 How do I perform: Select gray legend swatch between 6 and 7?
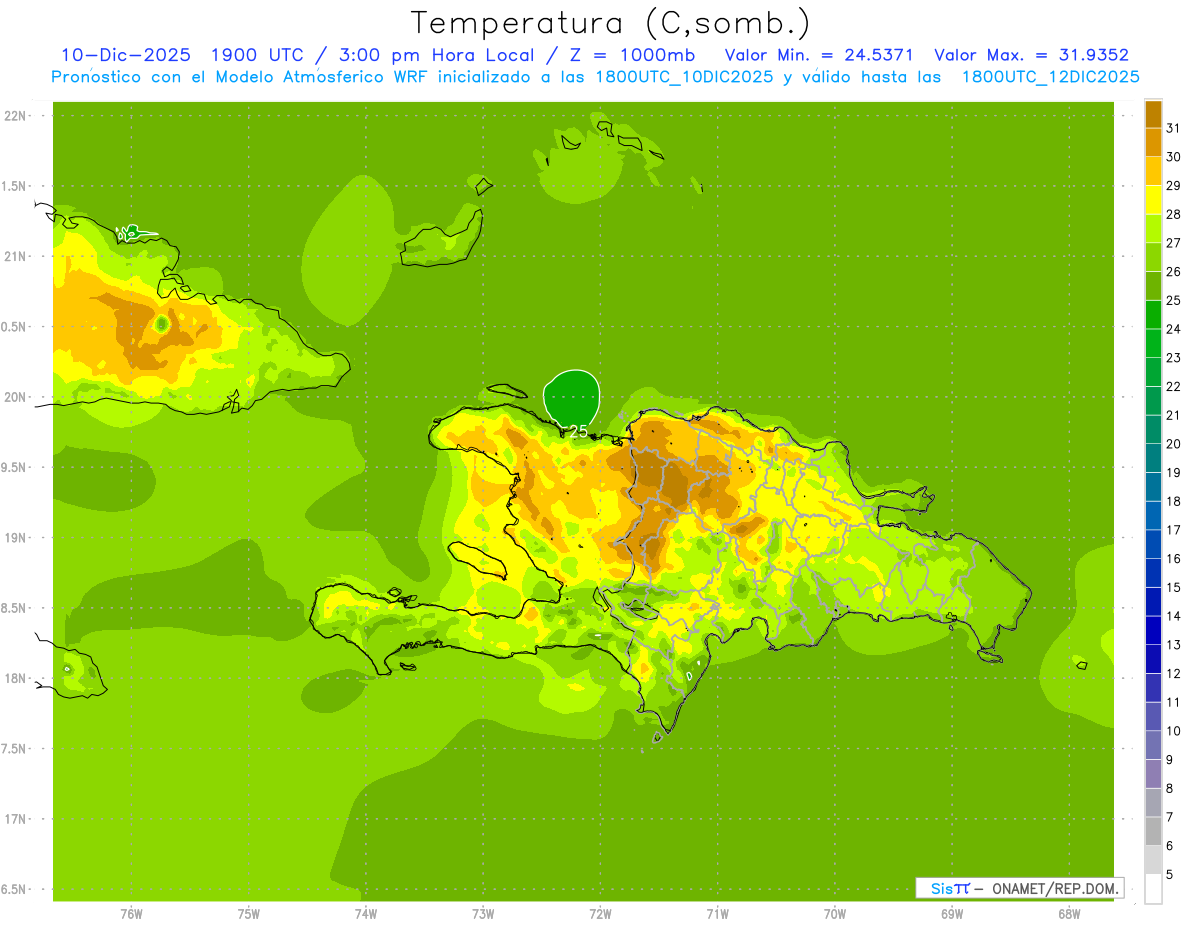point(1153,831)
